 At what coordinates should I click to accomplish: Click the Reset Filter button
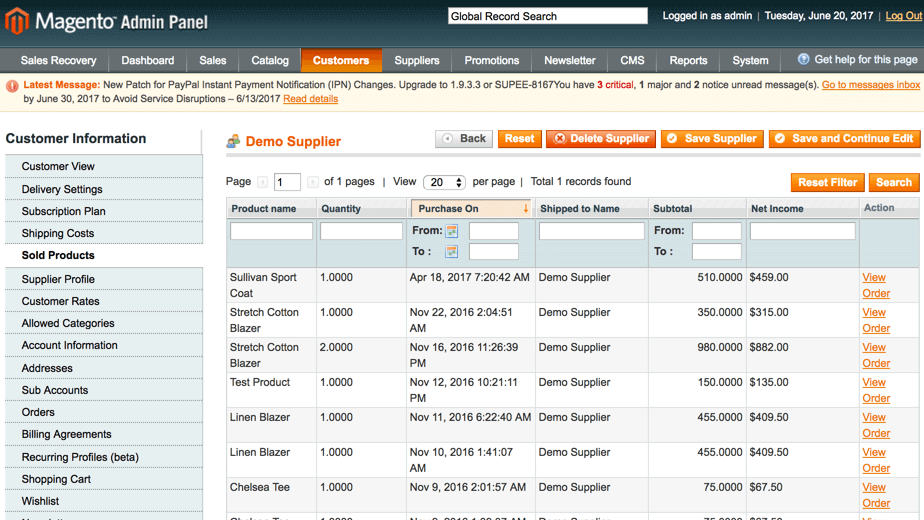tap(827, 182)
